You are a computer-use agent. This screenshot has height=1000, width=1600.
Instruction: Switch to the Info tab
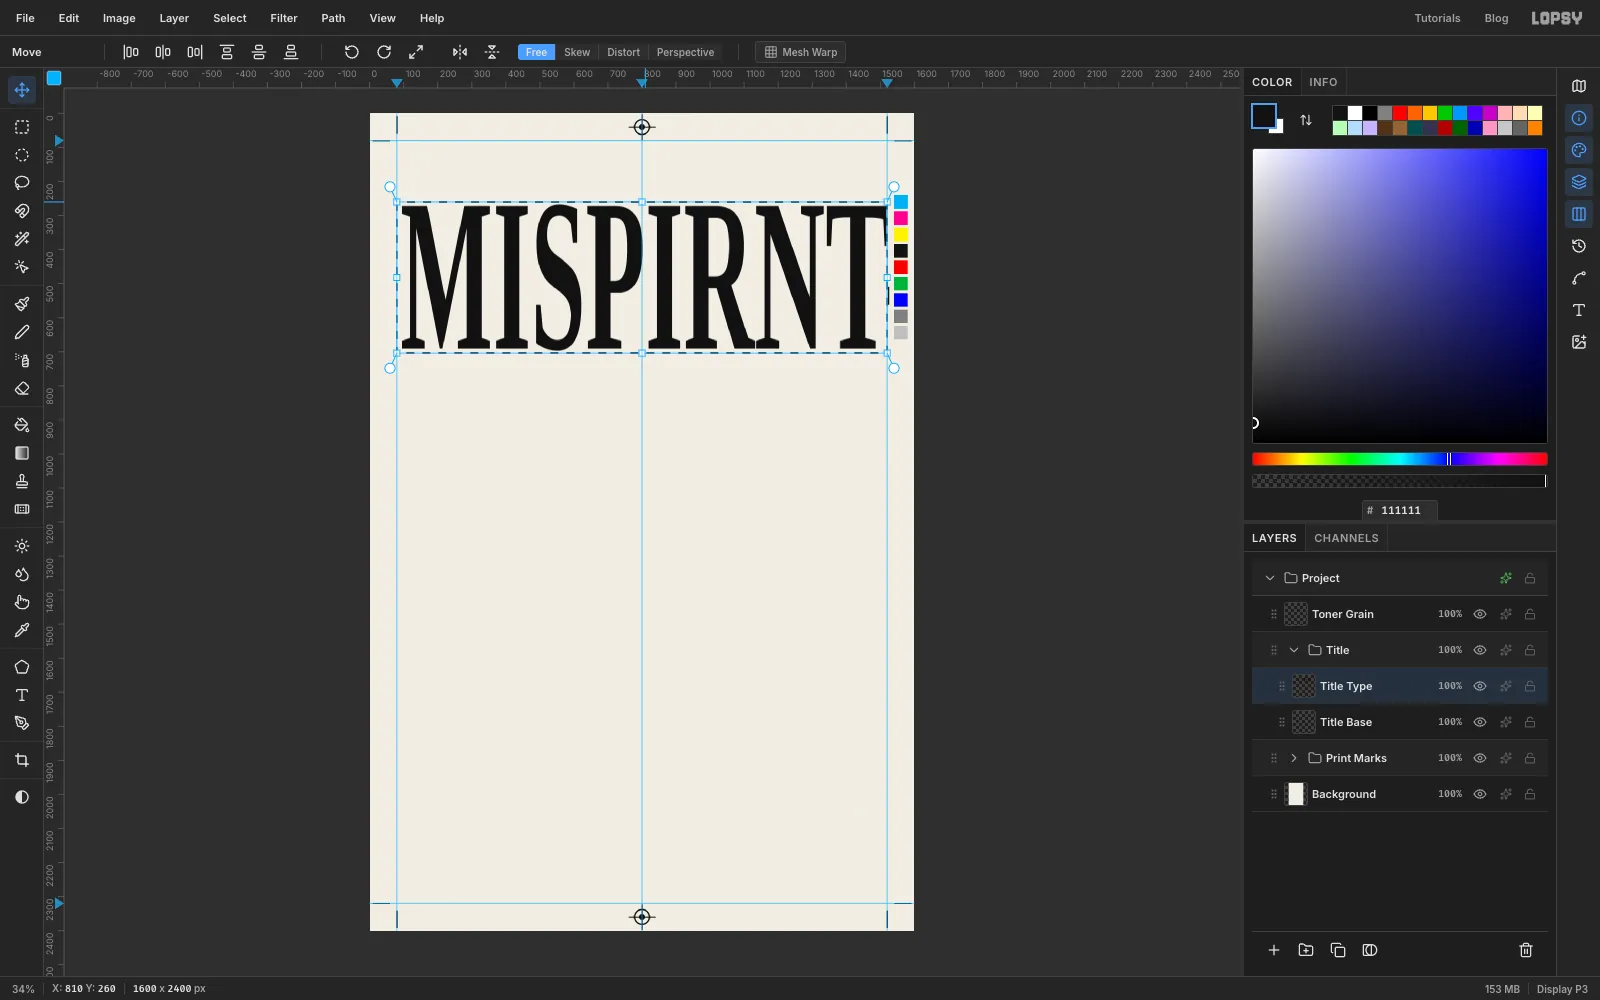[x=1323, y=82]
